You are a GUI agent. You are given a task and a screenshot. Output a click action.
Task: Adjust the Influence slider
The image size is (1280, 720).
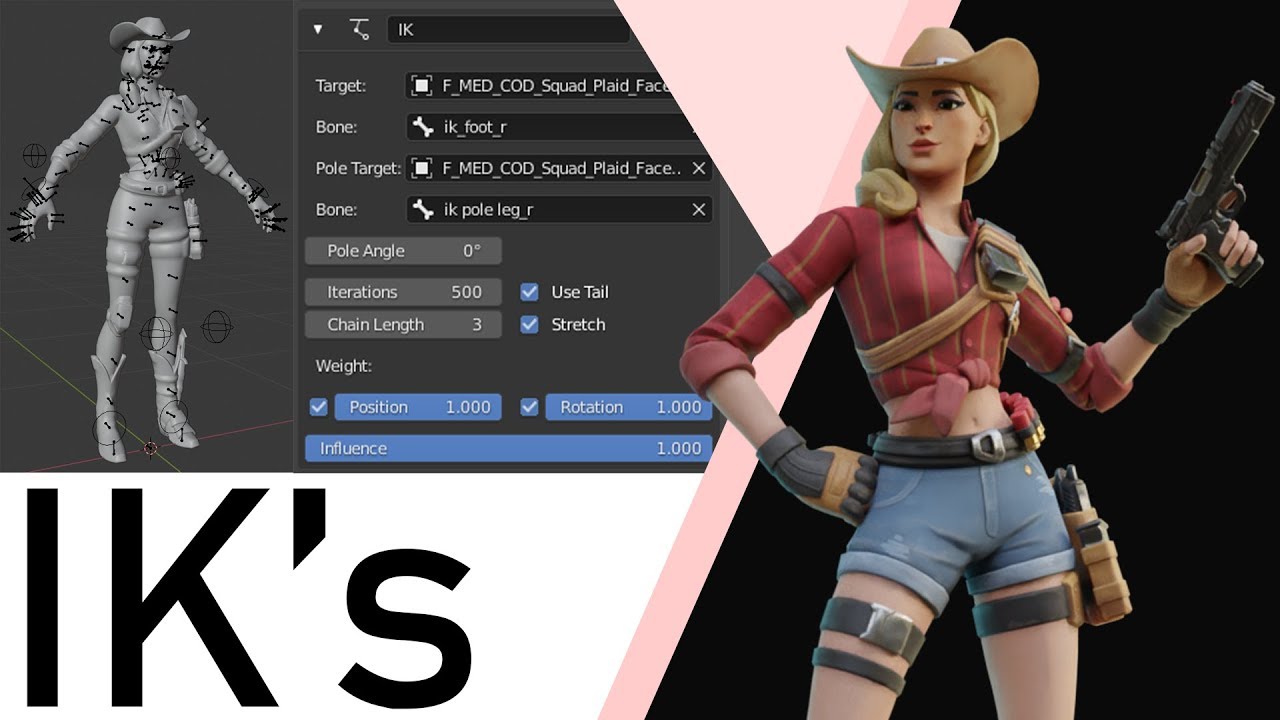click(508, 448)
